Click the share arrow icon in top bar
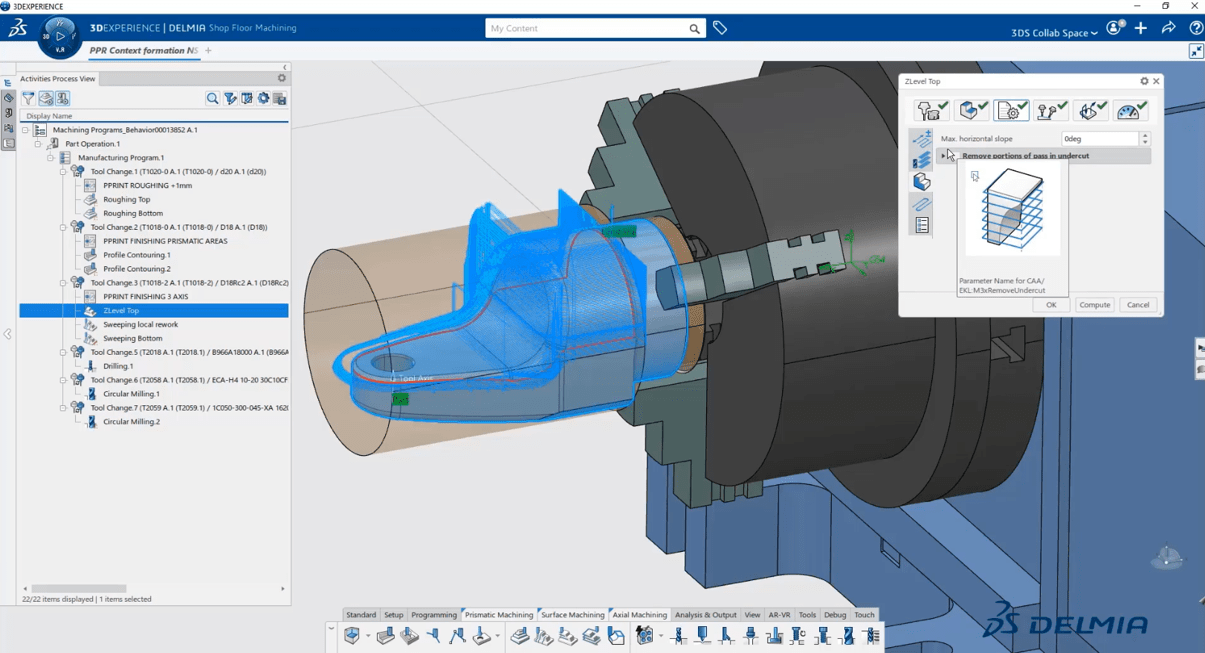 [x=1168, y=28]
